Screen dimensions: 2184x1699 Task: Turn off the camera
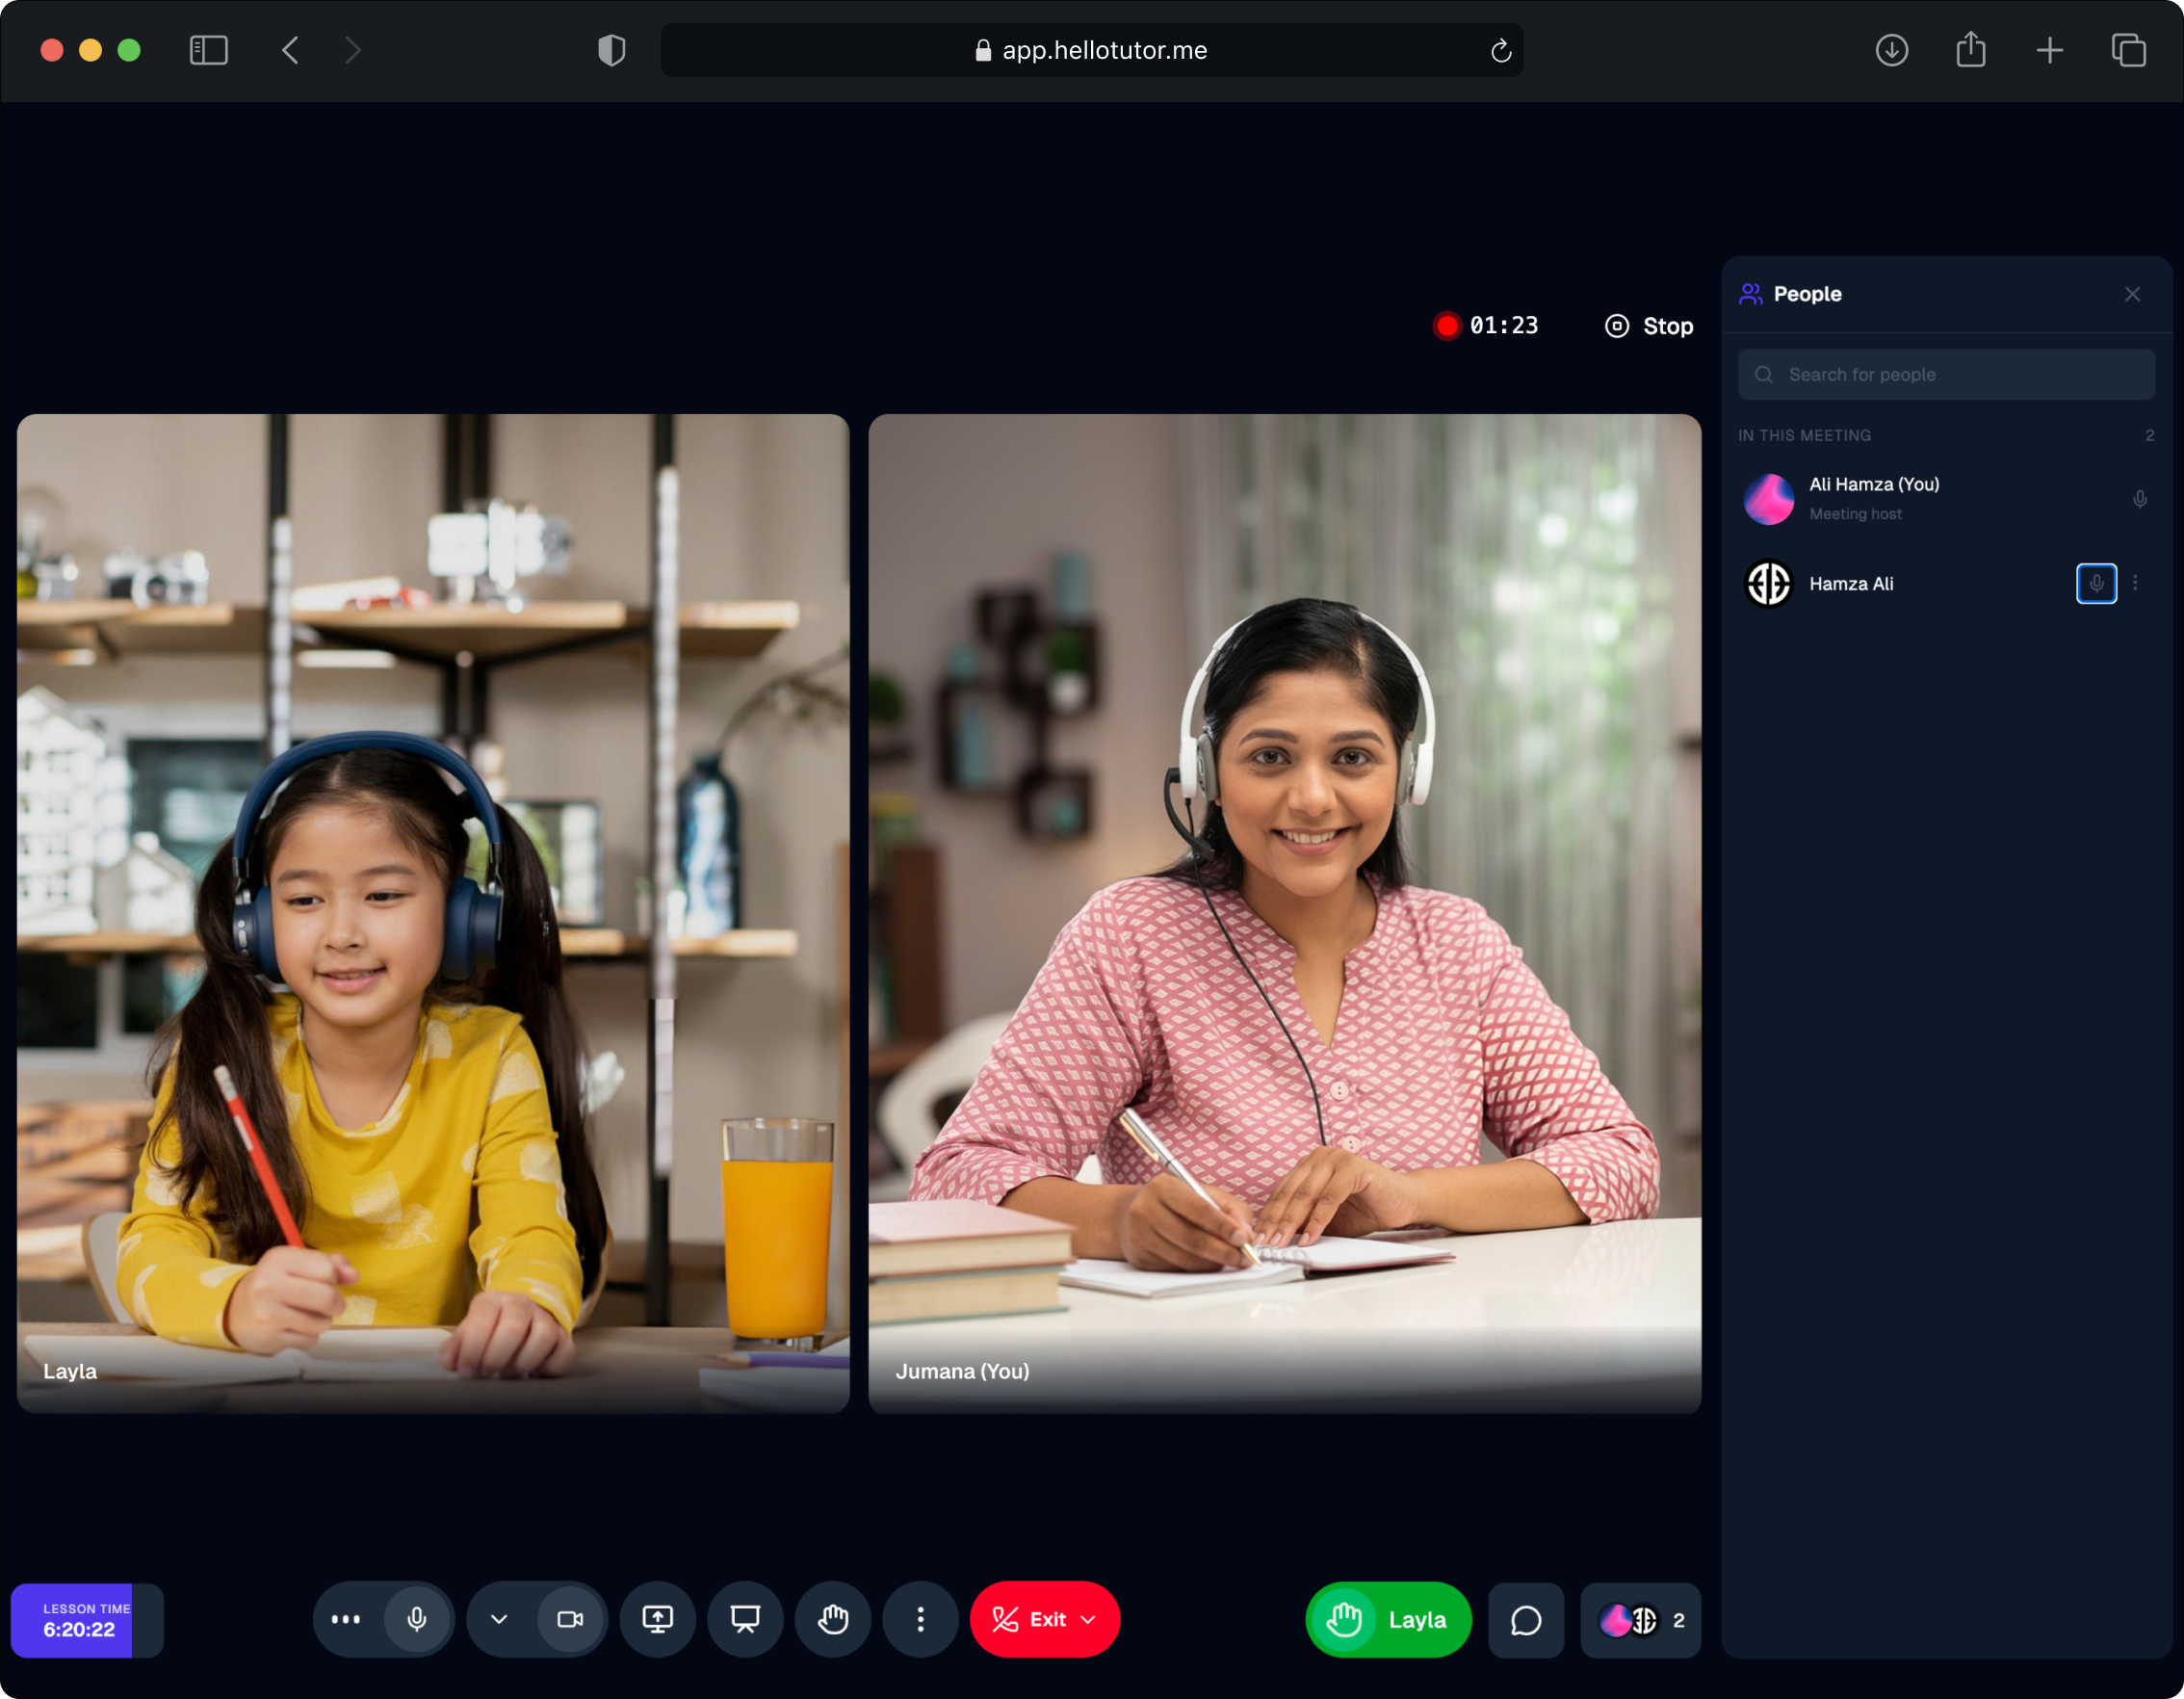point(570,1619)
